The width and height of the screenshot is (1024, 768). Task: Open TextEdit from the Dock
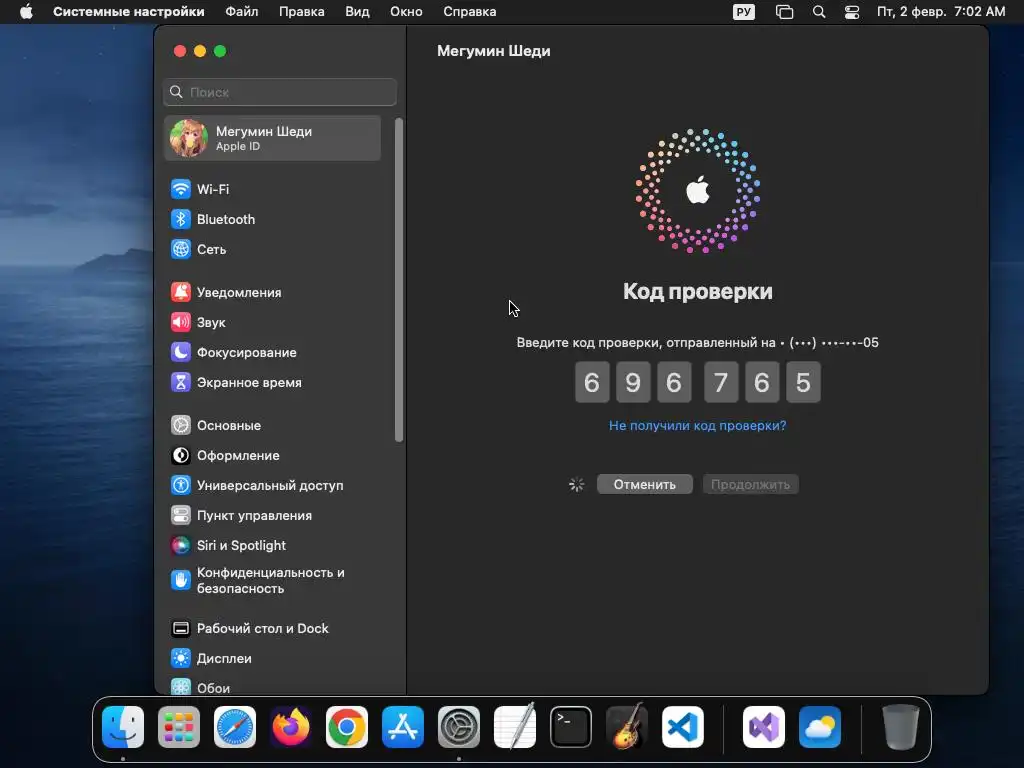click(x=515, y=727)
